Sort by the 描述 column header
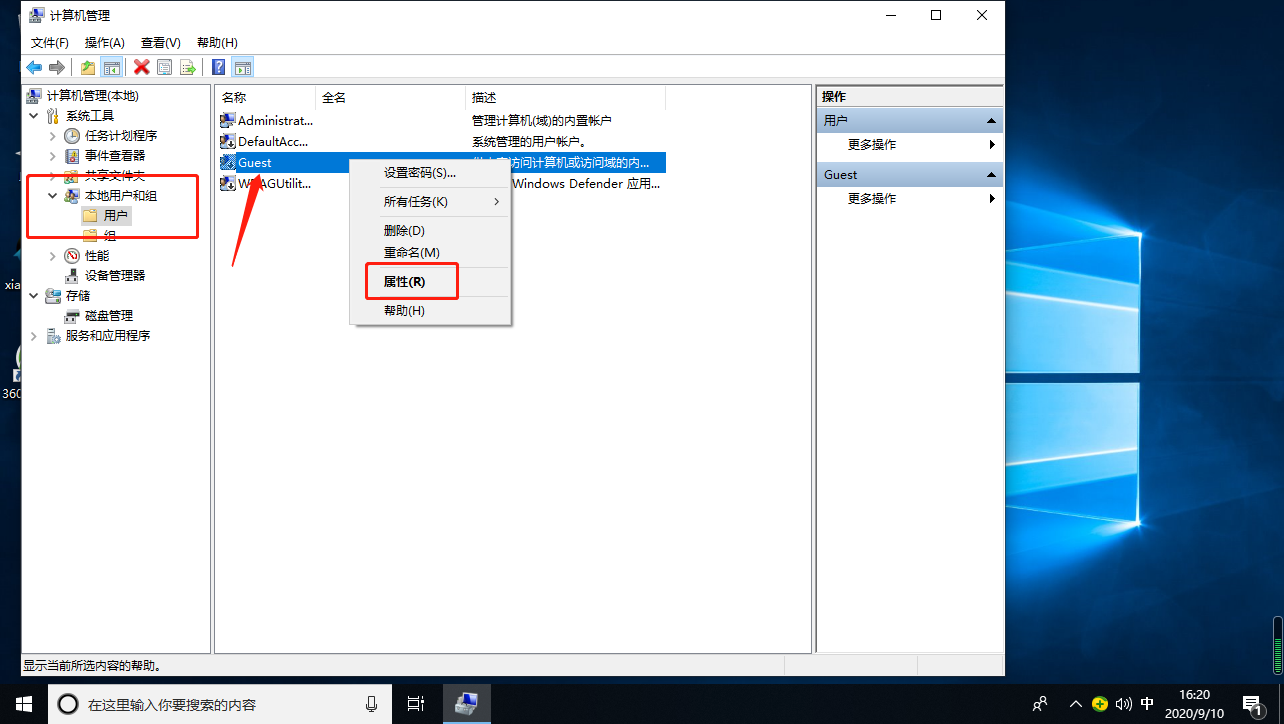Viewport: 1284px width, 724px height. click(566, 98)
